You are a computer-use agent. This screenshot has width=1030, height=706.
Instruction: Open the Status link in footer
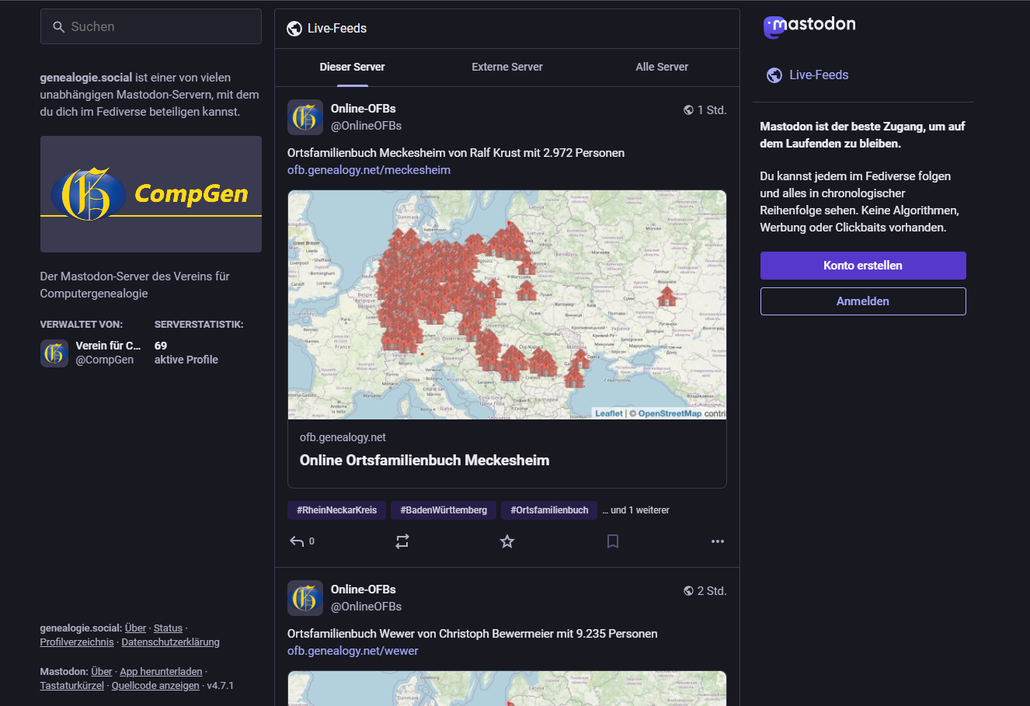(x=168, y=628)
